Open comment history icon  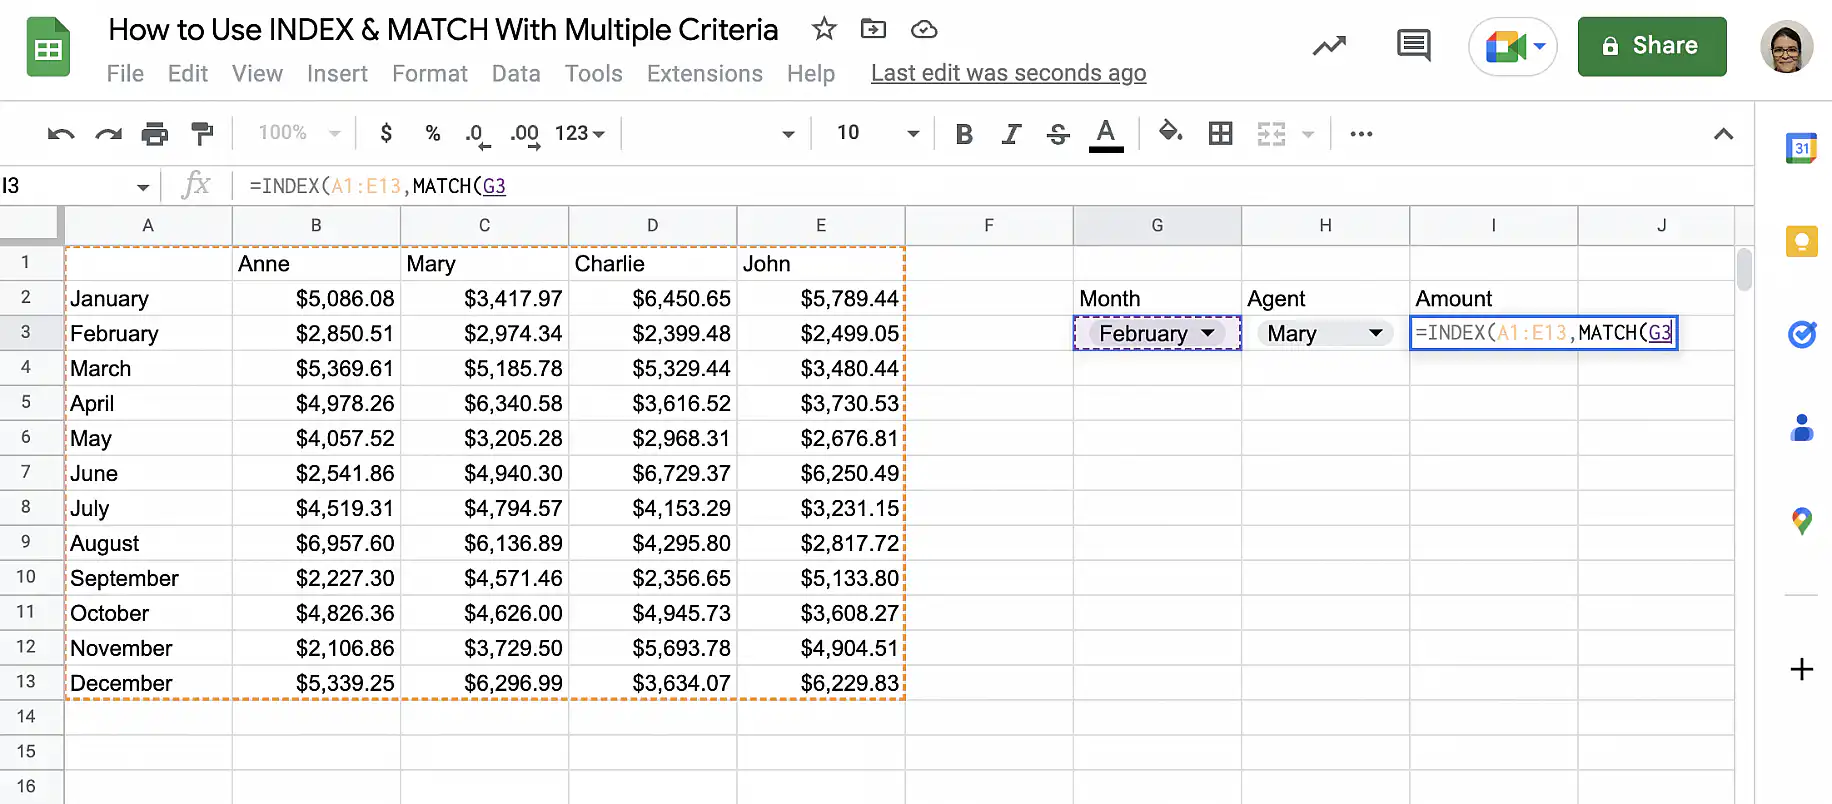coord(1413,46)
